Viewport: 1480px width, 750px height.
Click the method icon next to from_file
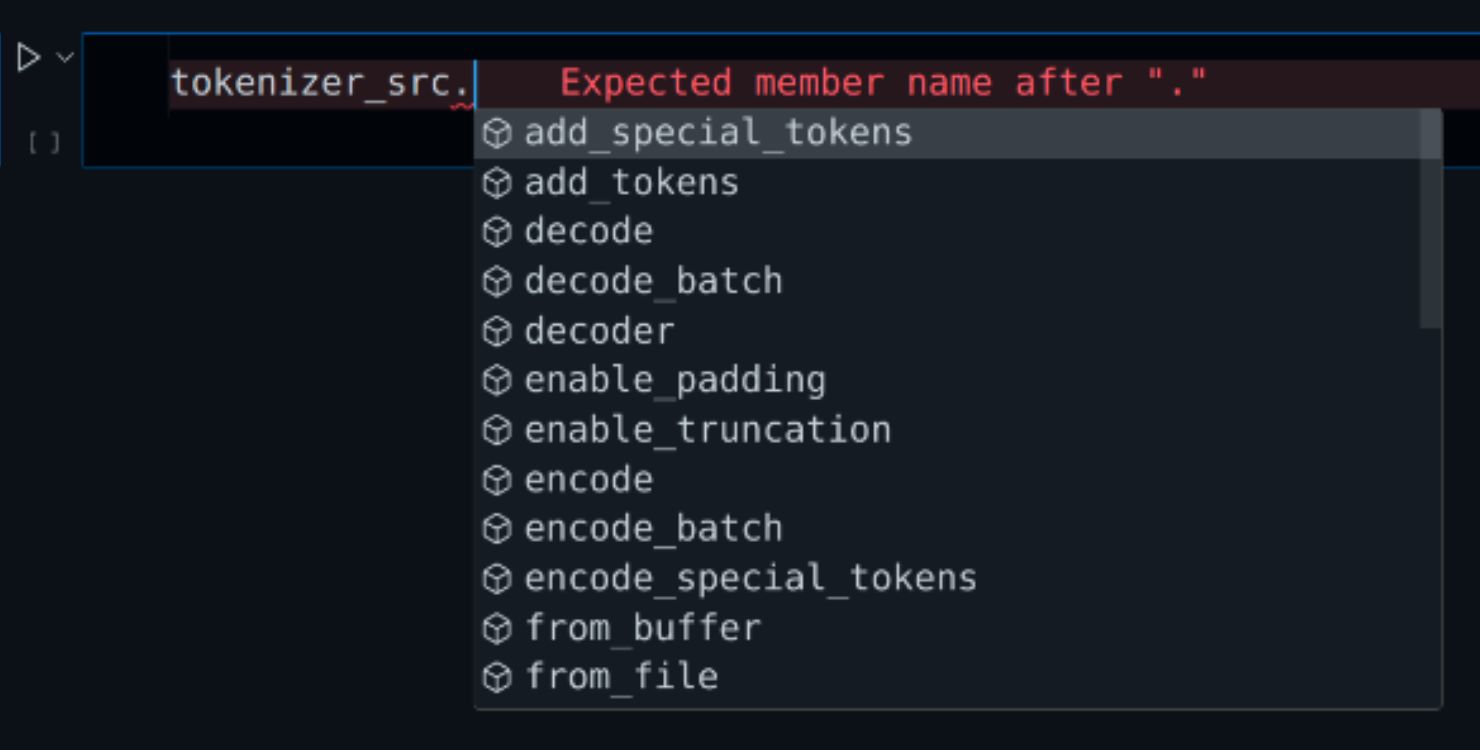[497, 676]
